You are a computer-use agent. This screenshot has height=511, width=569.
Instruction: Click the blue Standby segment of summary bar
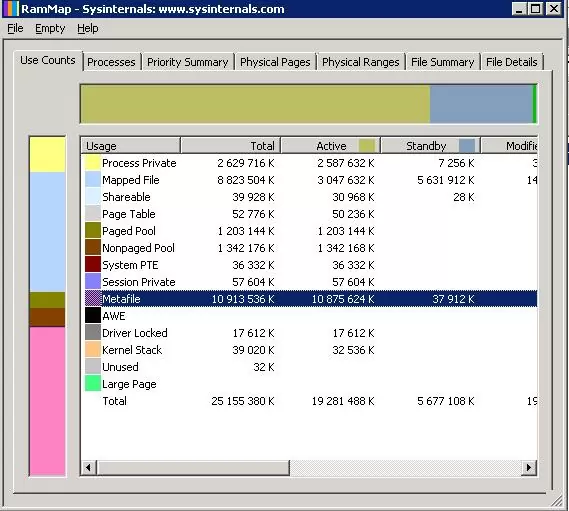click(x=481, y=104)
